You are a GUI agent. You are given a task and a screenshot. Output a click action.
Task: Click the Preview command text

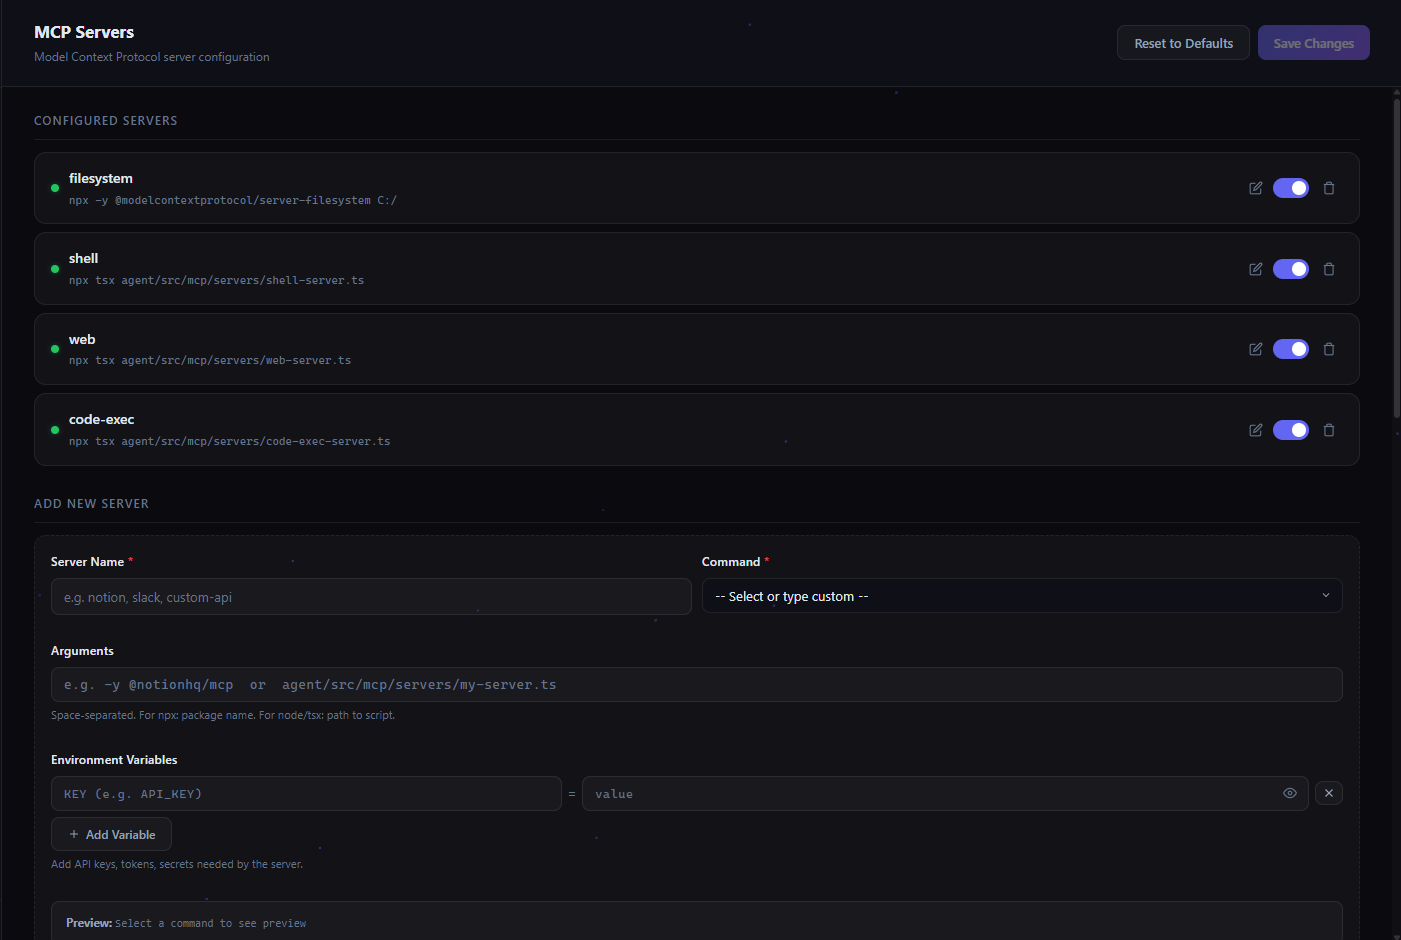[x=210, y=923]
